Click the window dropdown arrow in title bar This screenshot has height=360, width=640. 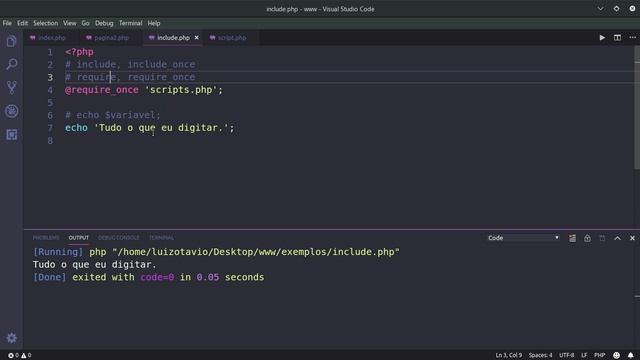(x=600, y=9)
